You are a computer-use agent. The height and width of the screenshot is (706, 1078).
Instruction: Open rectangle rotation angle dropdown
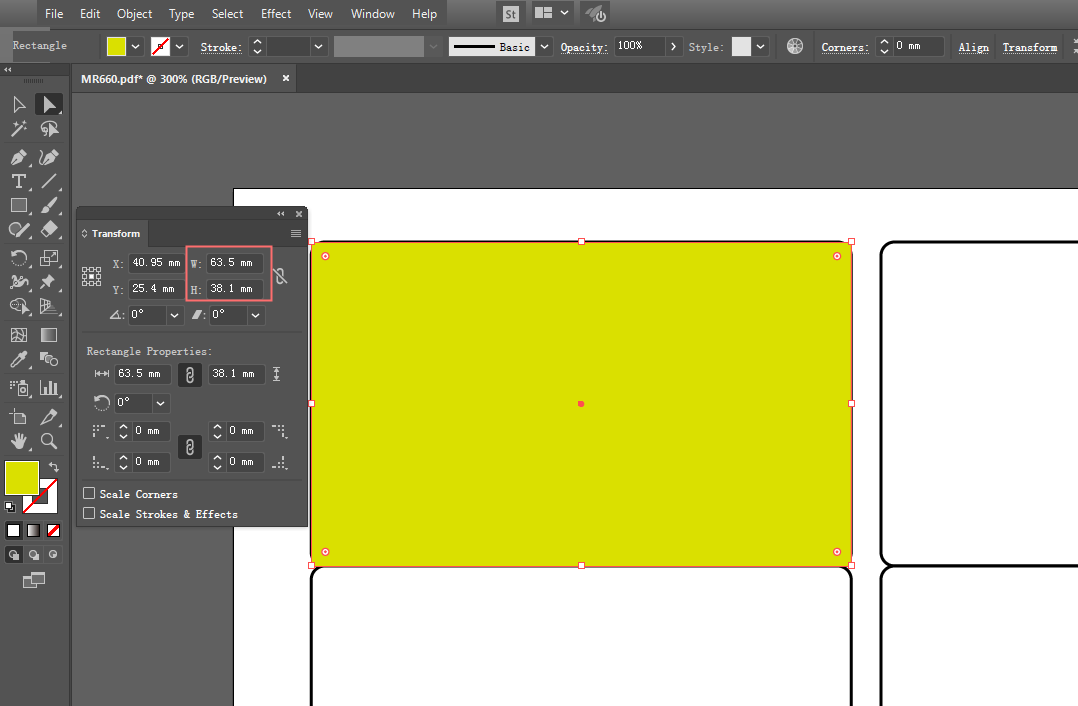[x=161, y=403]
